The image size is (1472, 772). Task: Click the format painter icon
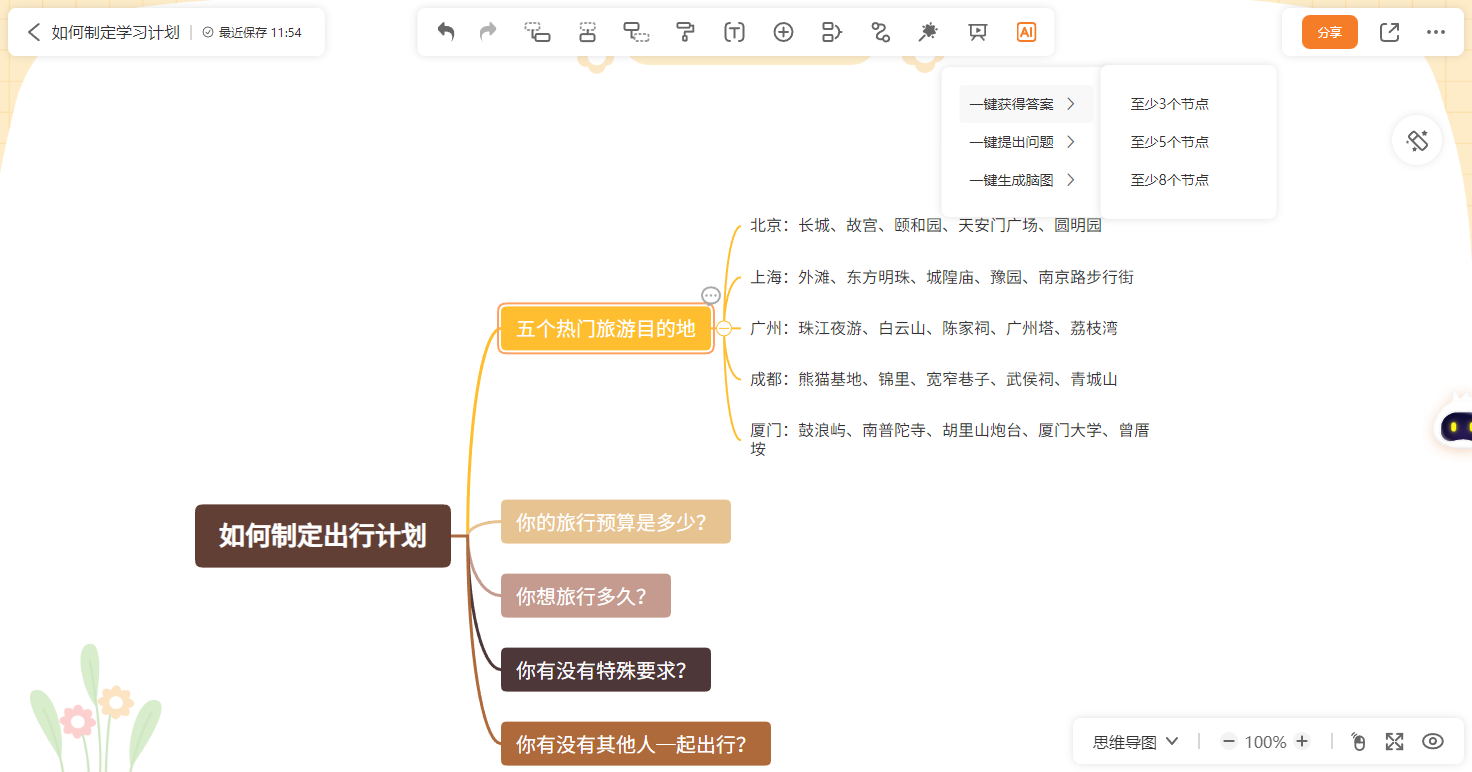[x=685, y=32]
